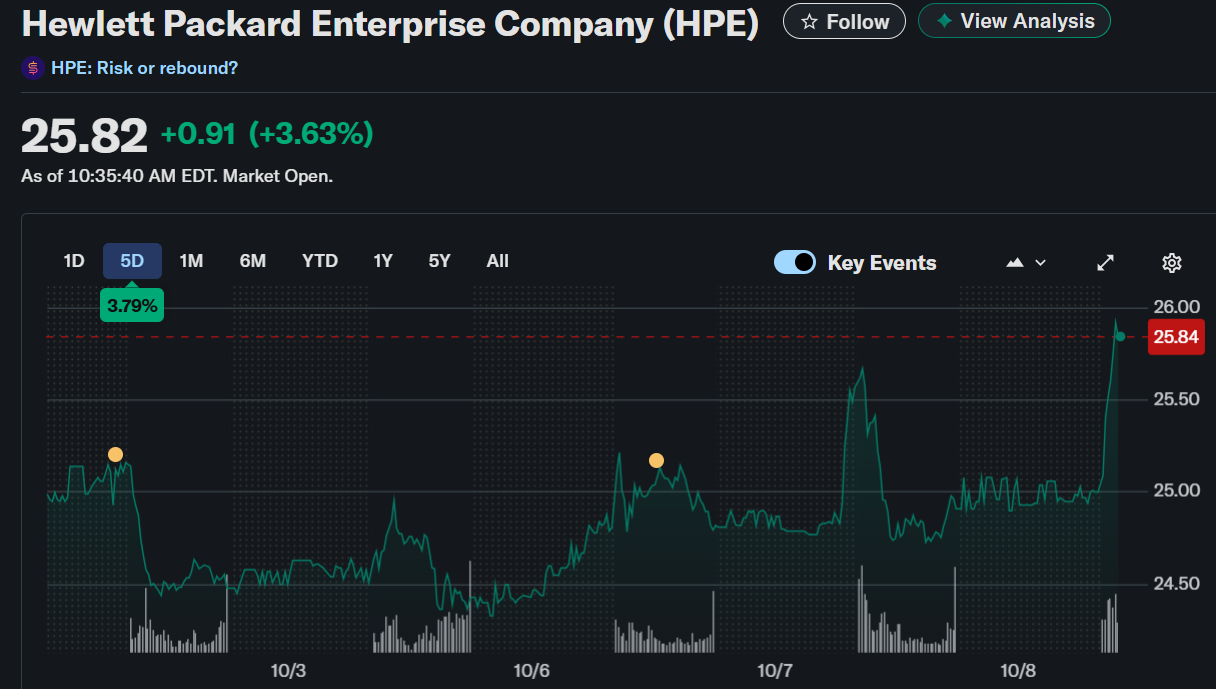The image size is (1216, 689).
Task: Expand chart to full screen
Action: coord(1105,263)
